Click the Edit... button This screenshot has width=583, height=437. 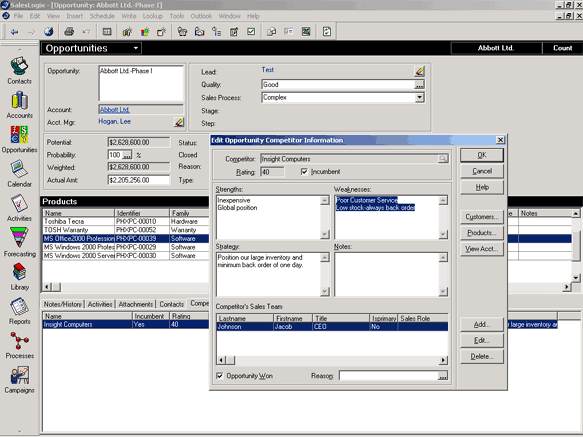click(x=482, y=341)
